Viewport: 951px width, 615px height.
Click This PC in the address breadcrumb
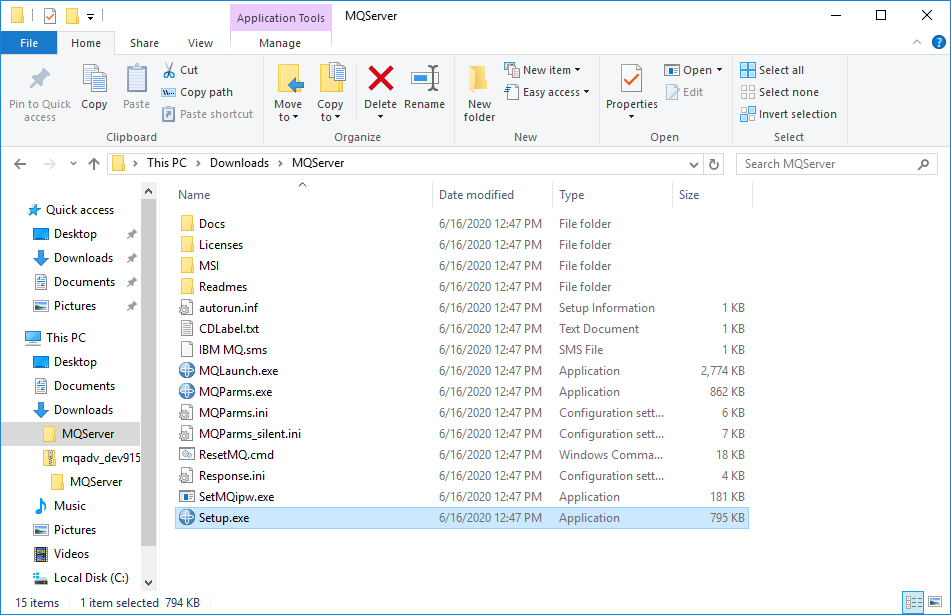coord(167,163)
